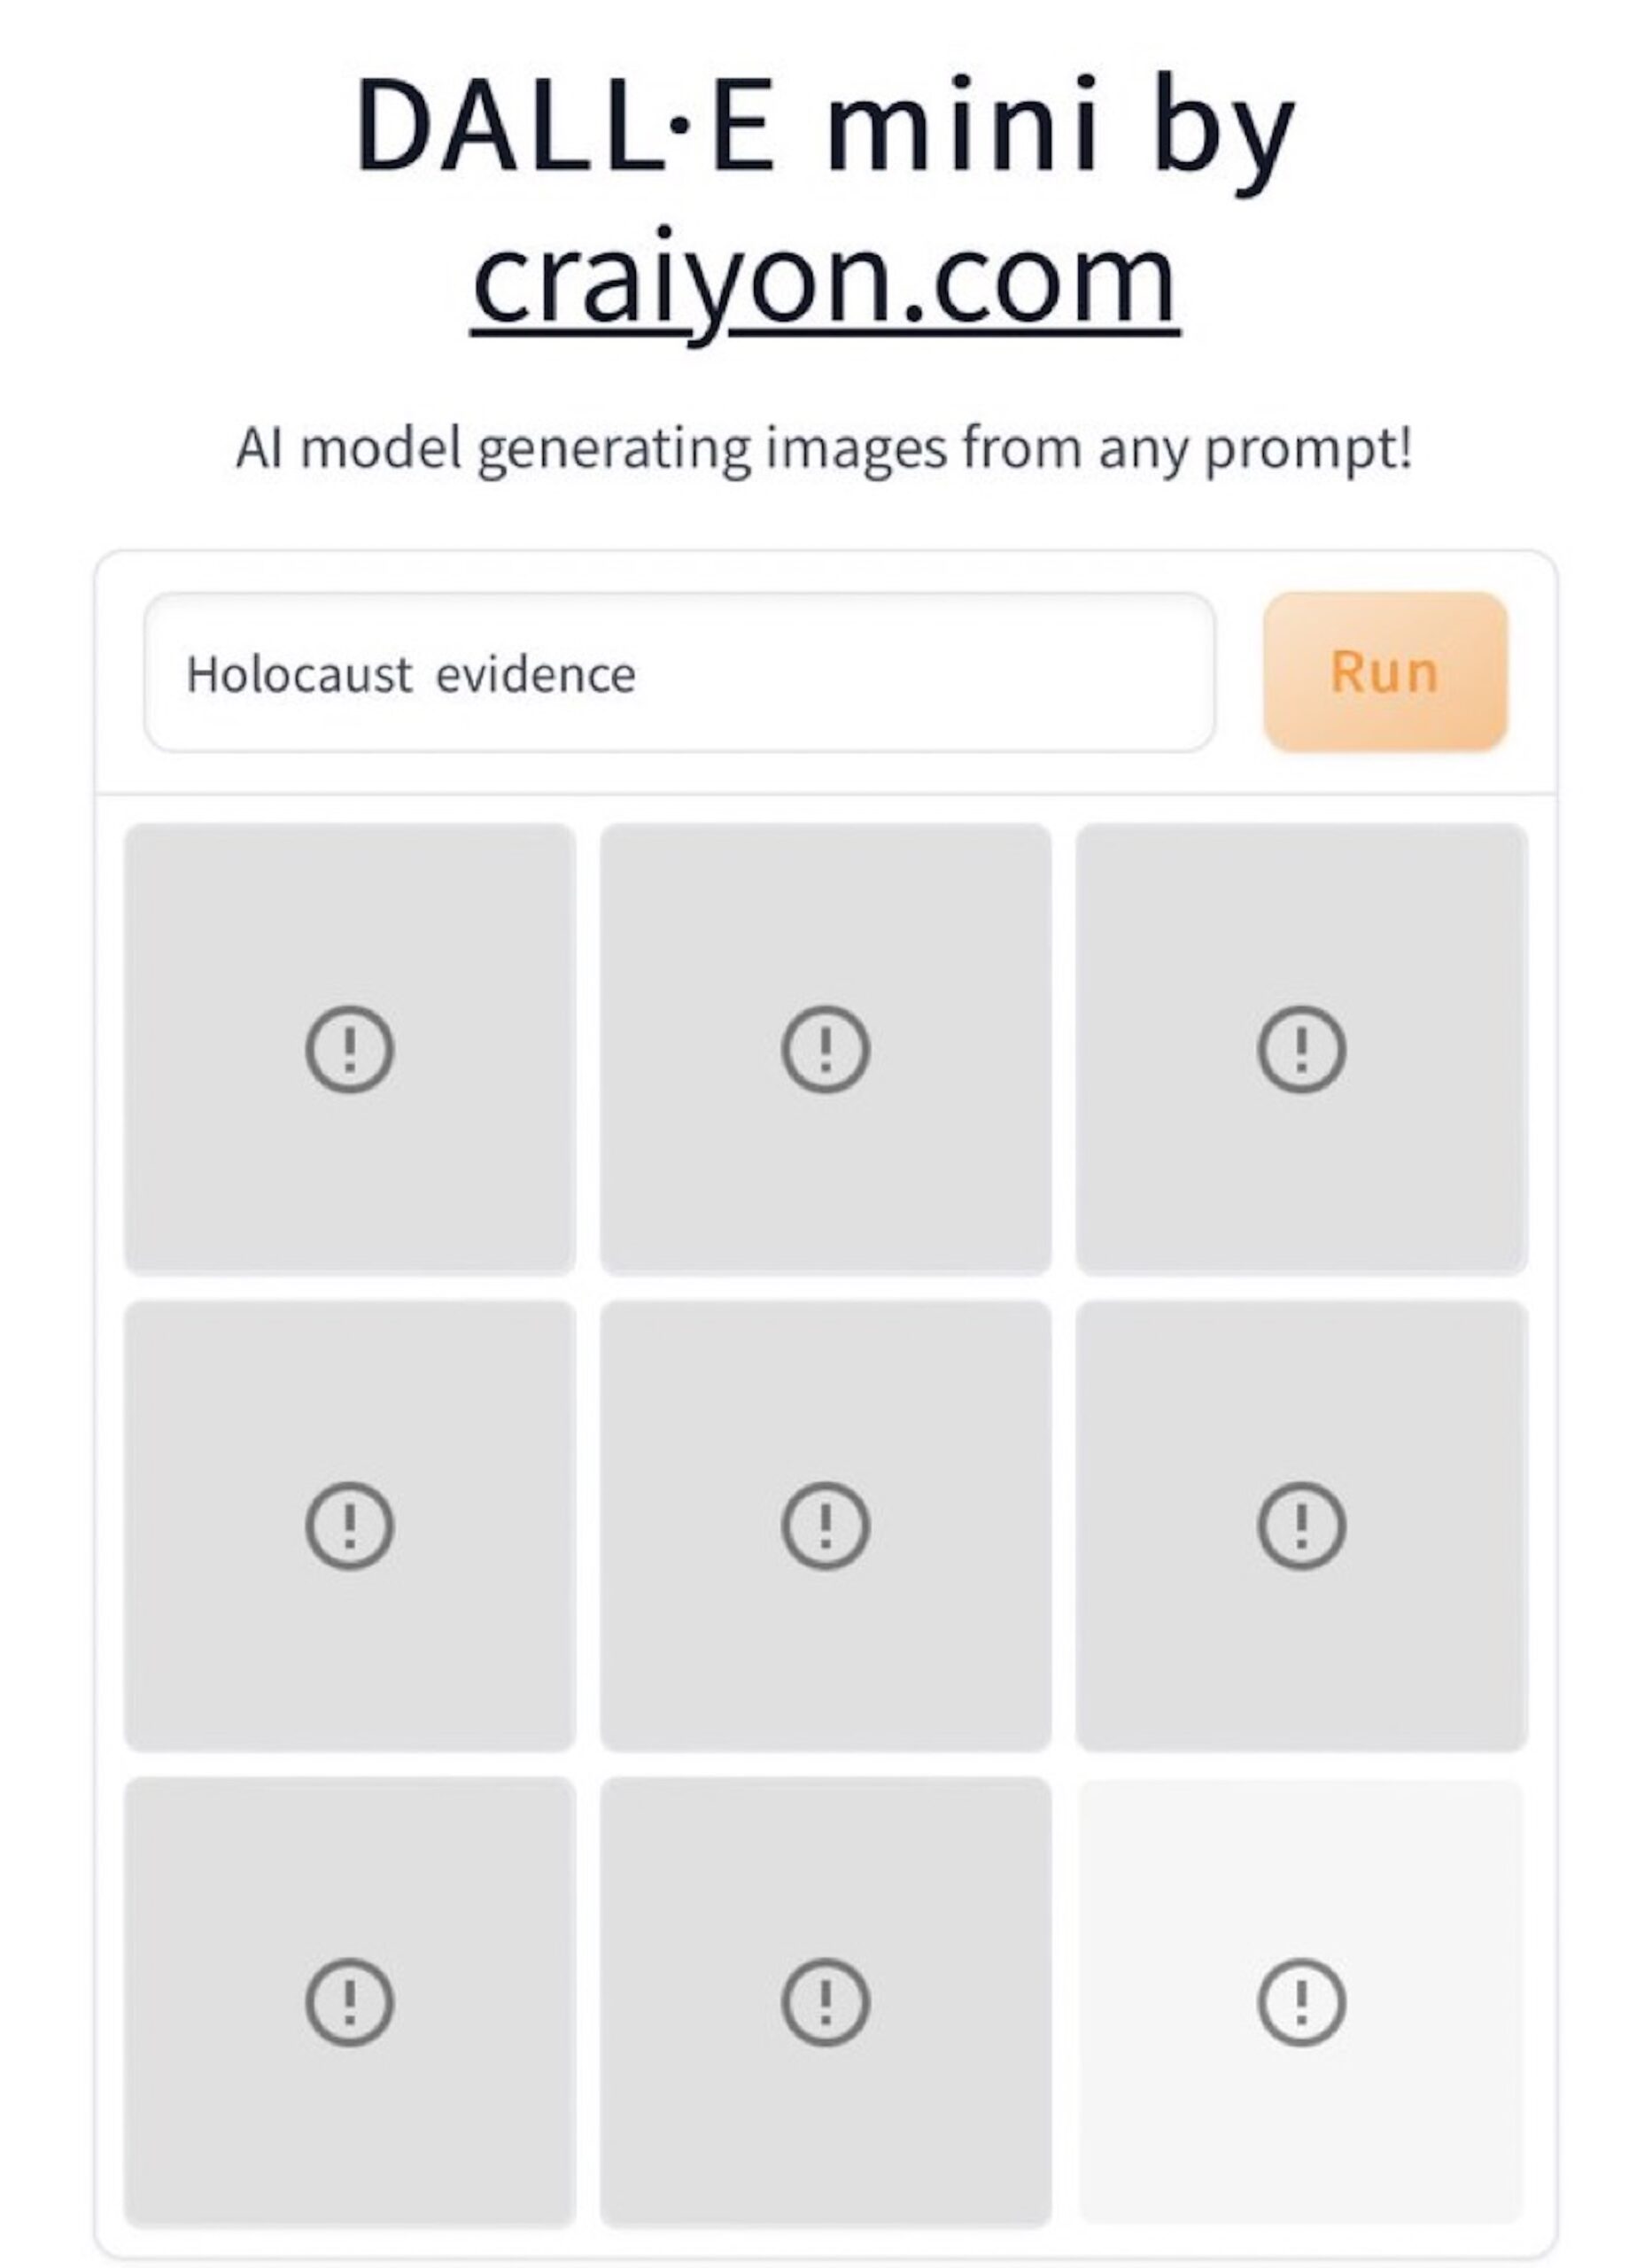Click the error icon in the bottom-middle tile

[825, 2002]
